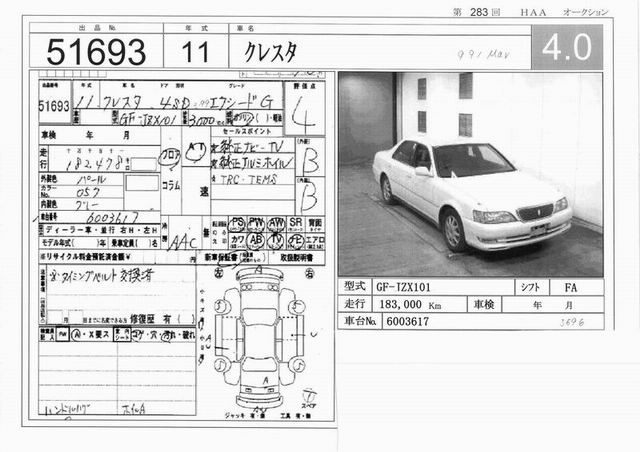640x452 pixels.
Task: Click the faint 369.6 handwritten note
Action: point(571,322)
